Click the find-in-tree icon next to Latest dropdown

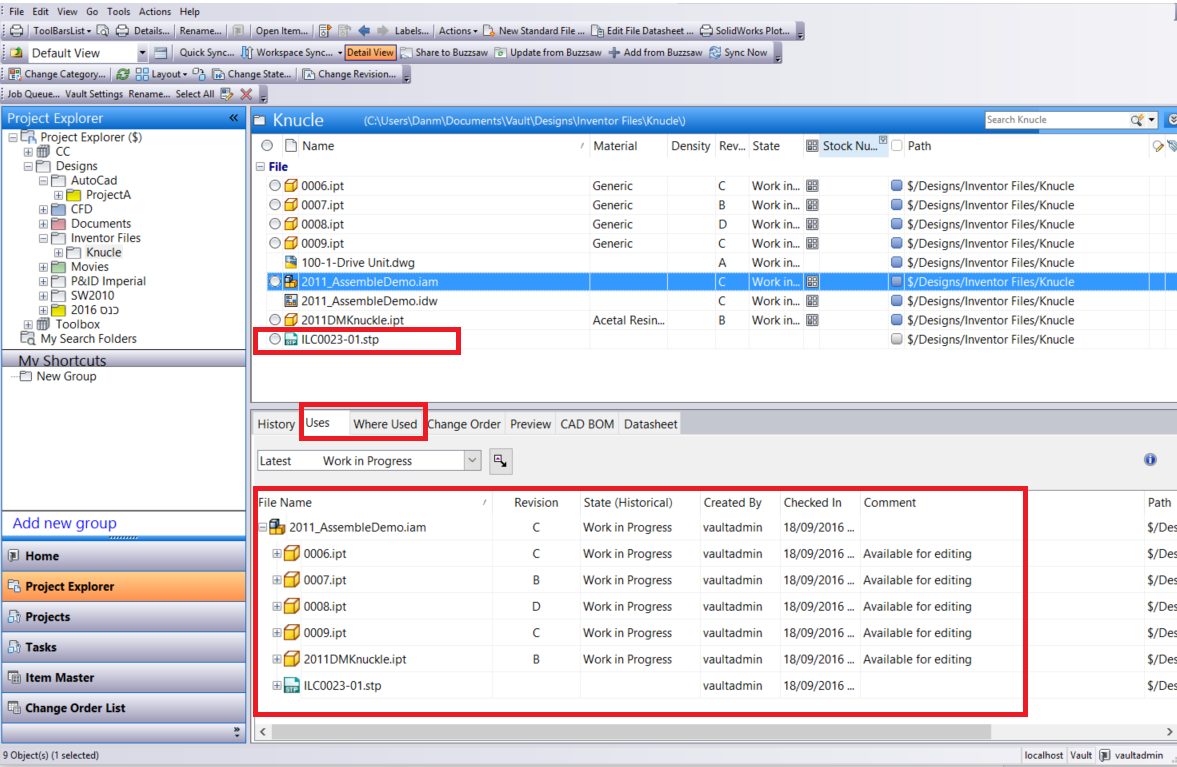click(501, 461)
